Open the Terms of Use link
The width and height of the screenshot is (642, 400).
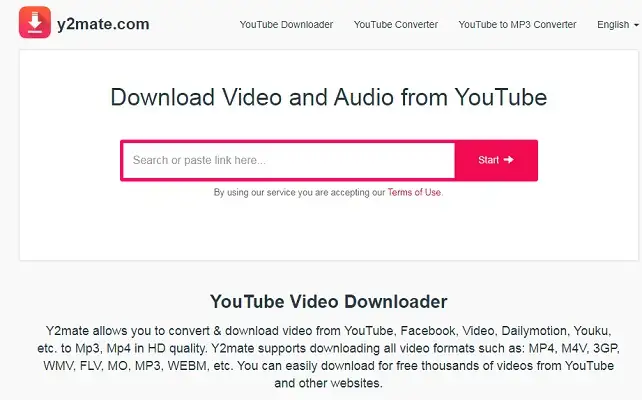coord(414,192)
